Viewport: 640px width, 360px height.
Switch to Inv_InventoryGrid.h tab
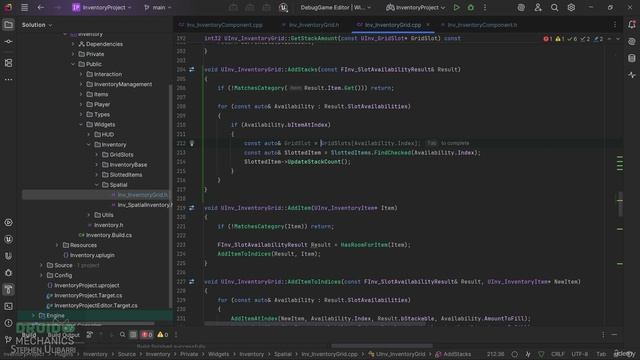(x=310, y=25)
